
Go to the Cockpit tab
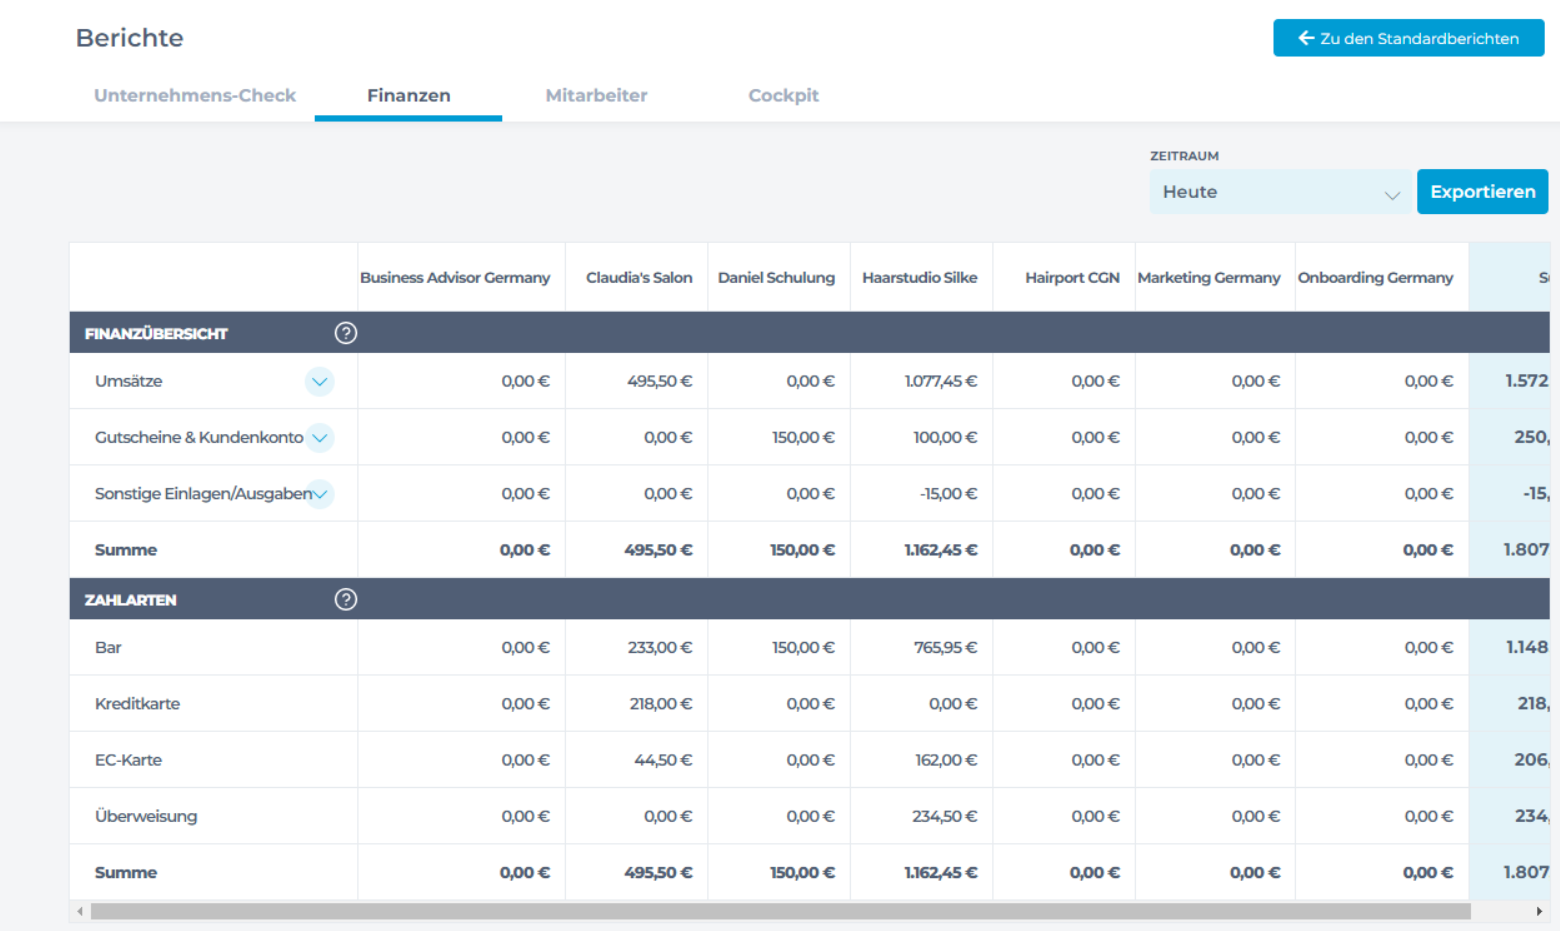pyautogui.click(x=783, y=96)
